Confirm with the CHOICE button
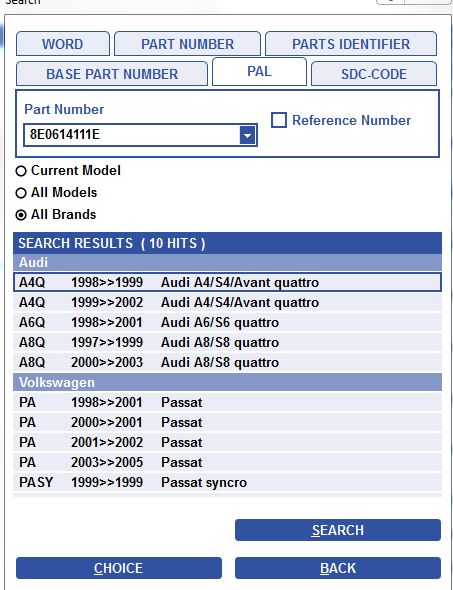Screen dimensions: 453x590 119,568
